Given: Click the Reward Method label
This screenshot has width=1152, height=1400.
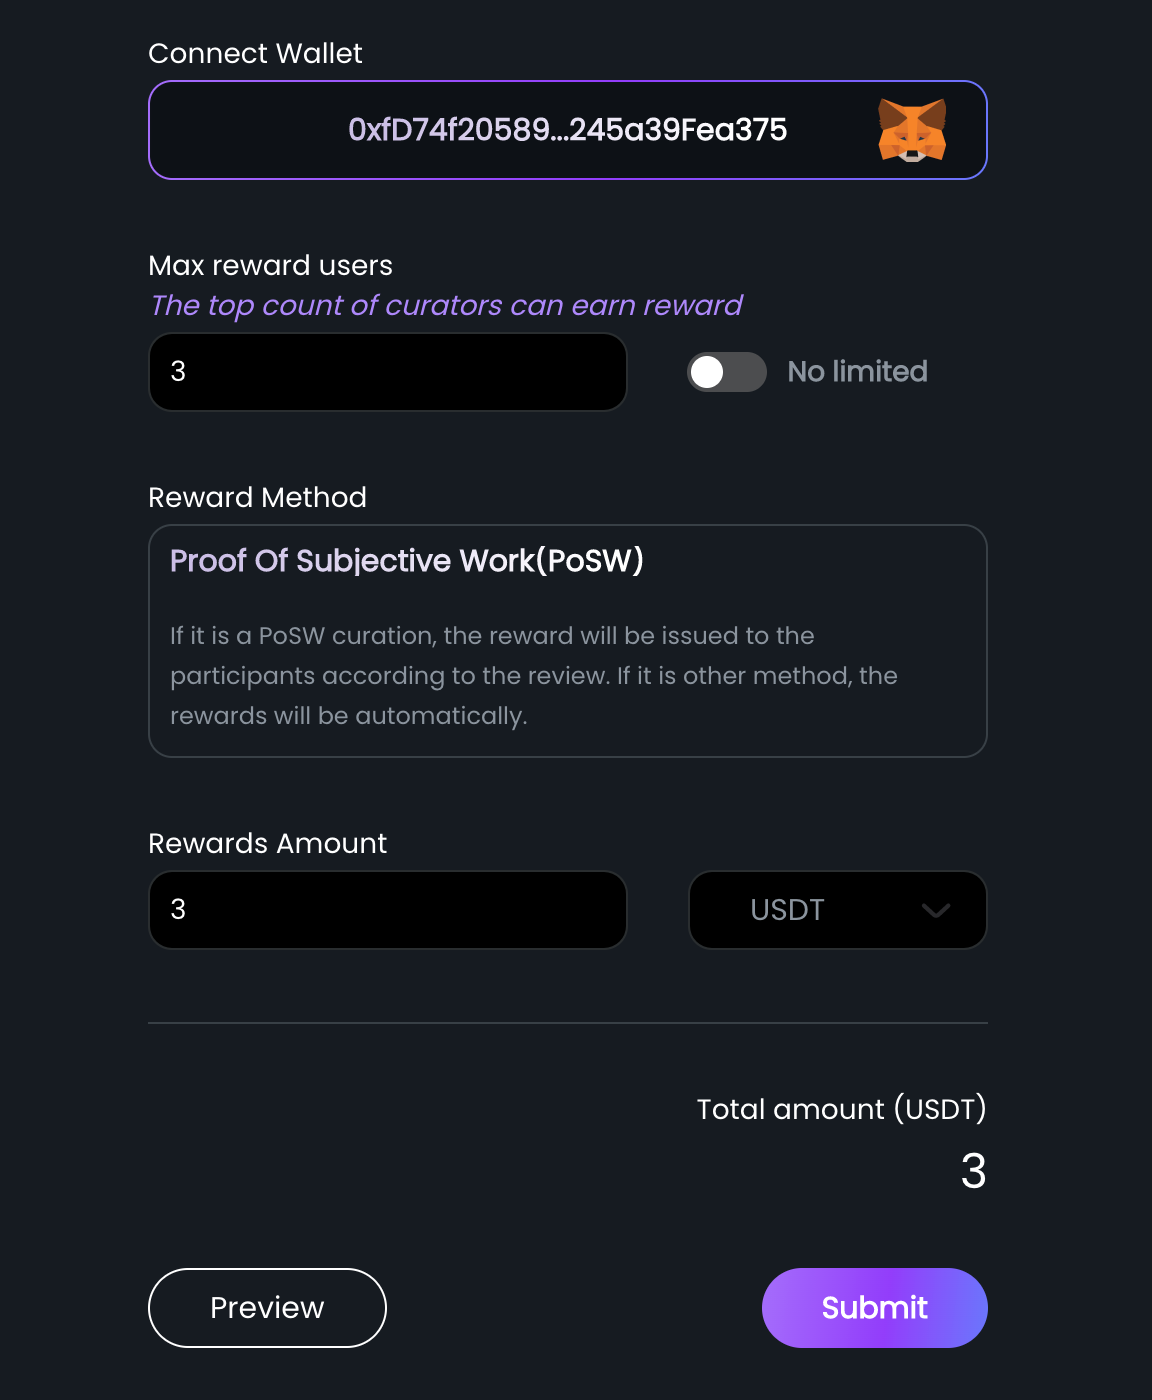Looking at the screenshot, I should pyautogui.click(x=257, y=497).
